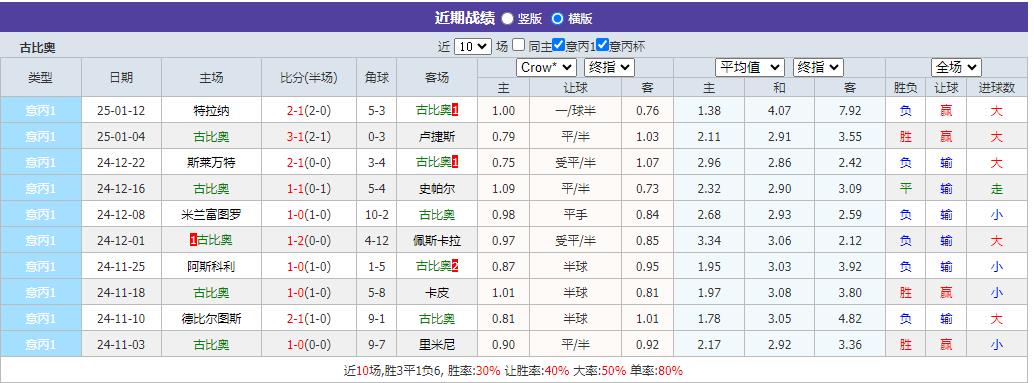Click the 1-1(0-1) score on 24-12-16
The image size is (1034, 383).
coord(309,189)
